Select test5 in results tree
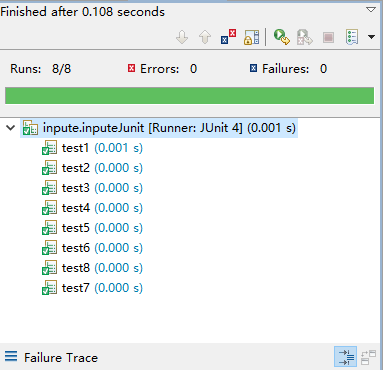Viewport: 383px width, 370px height. 92,228
